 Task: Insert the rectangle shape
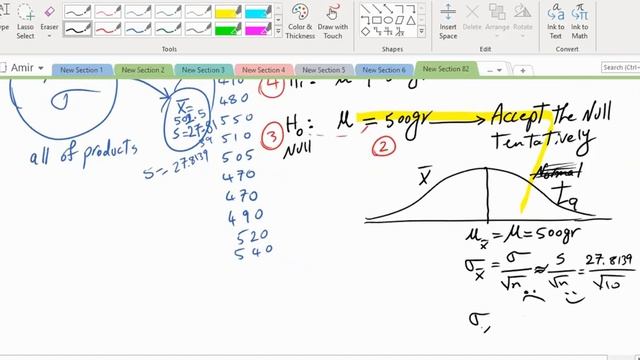click(x=377, y=20)
